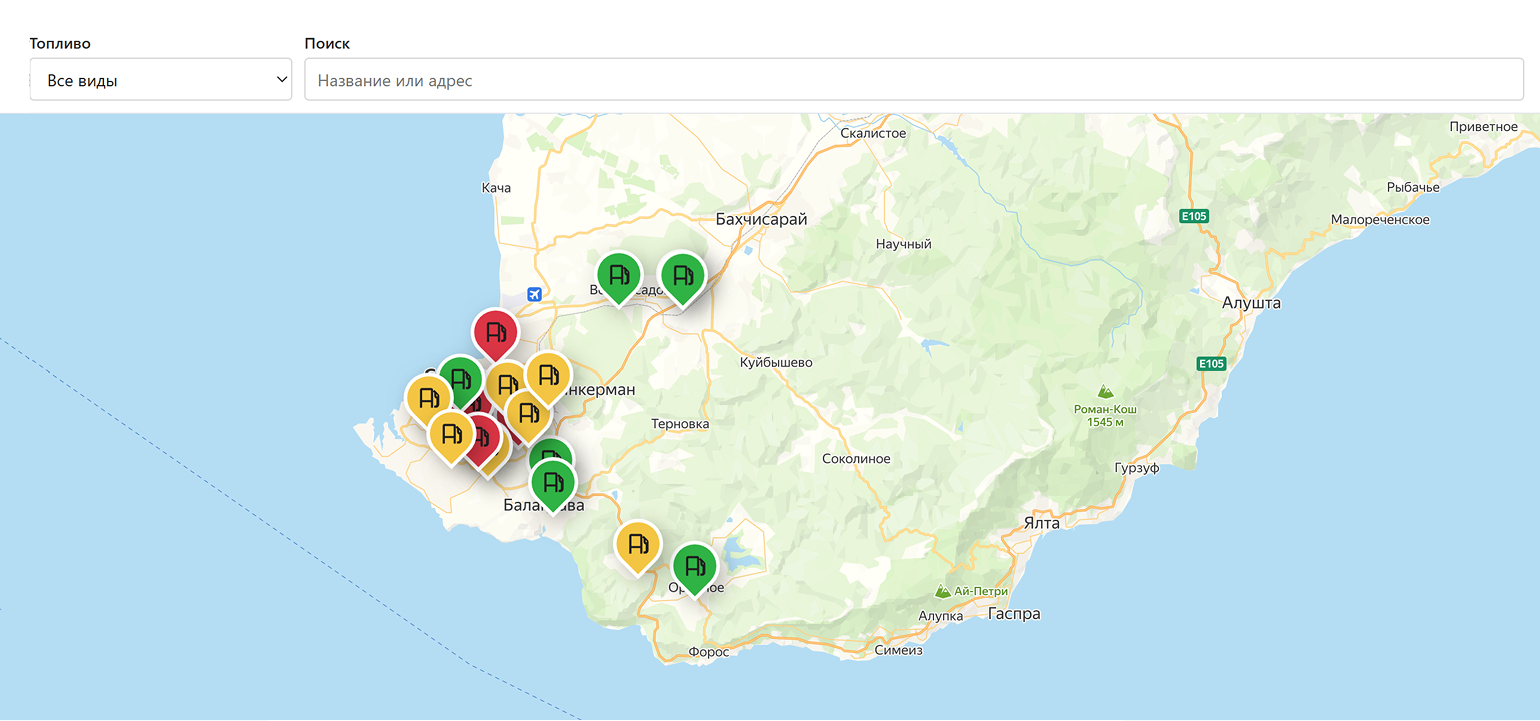Click the right green fuel marker near Бахчисарай road
This screenshot has width=1540, height=721.
pos(682,277)
